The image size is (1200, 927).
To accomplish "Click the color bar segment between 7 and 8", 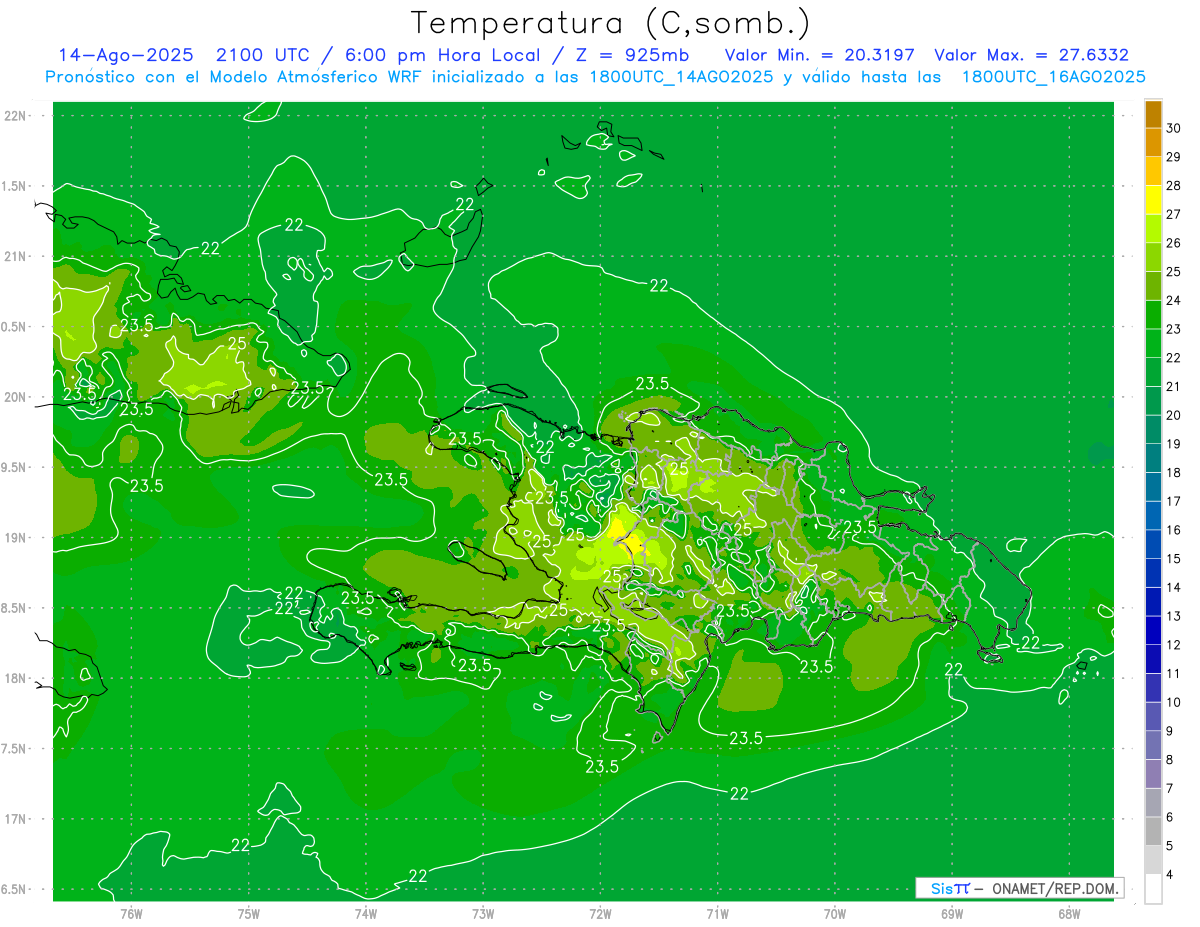I will click(1153, 774).
